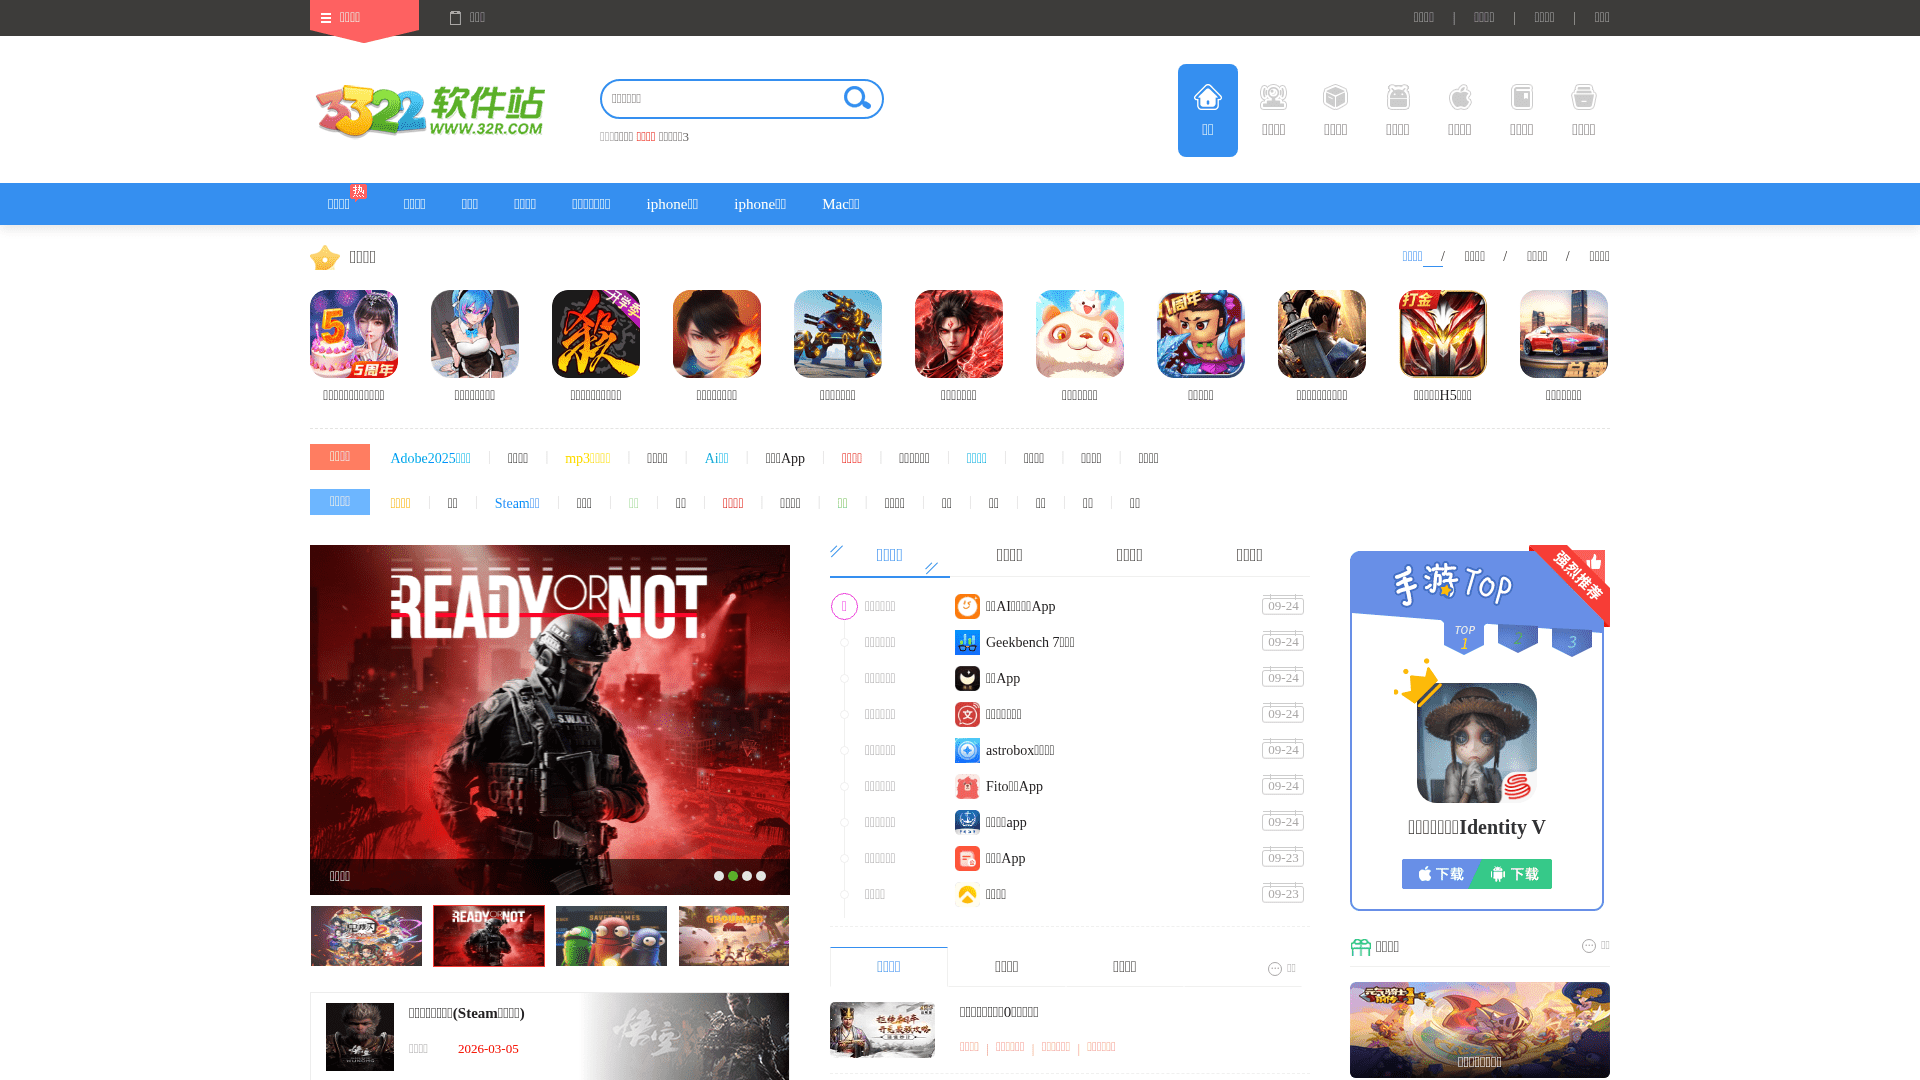The image size is (1920, 1080).
Task: Open the Mac item in blue nav bar
Action: [x=841, y=204]
